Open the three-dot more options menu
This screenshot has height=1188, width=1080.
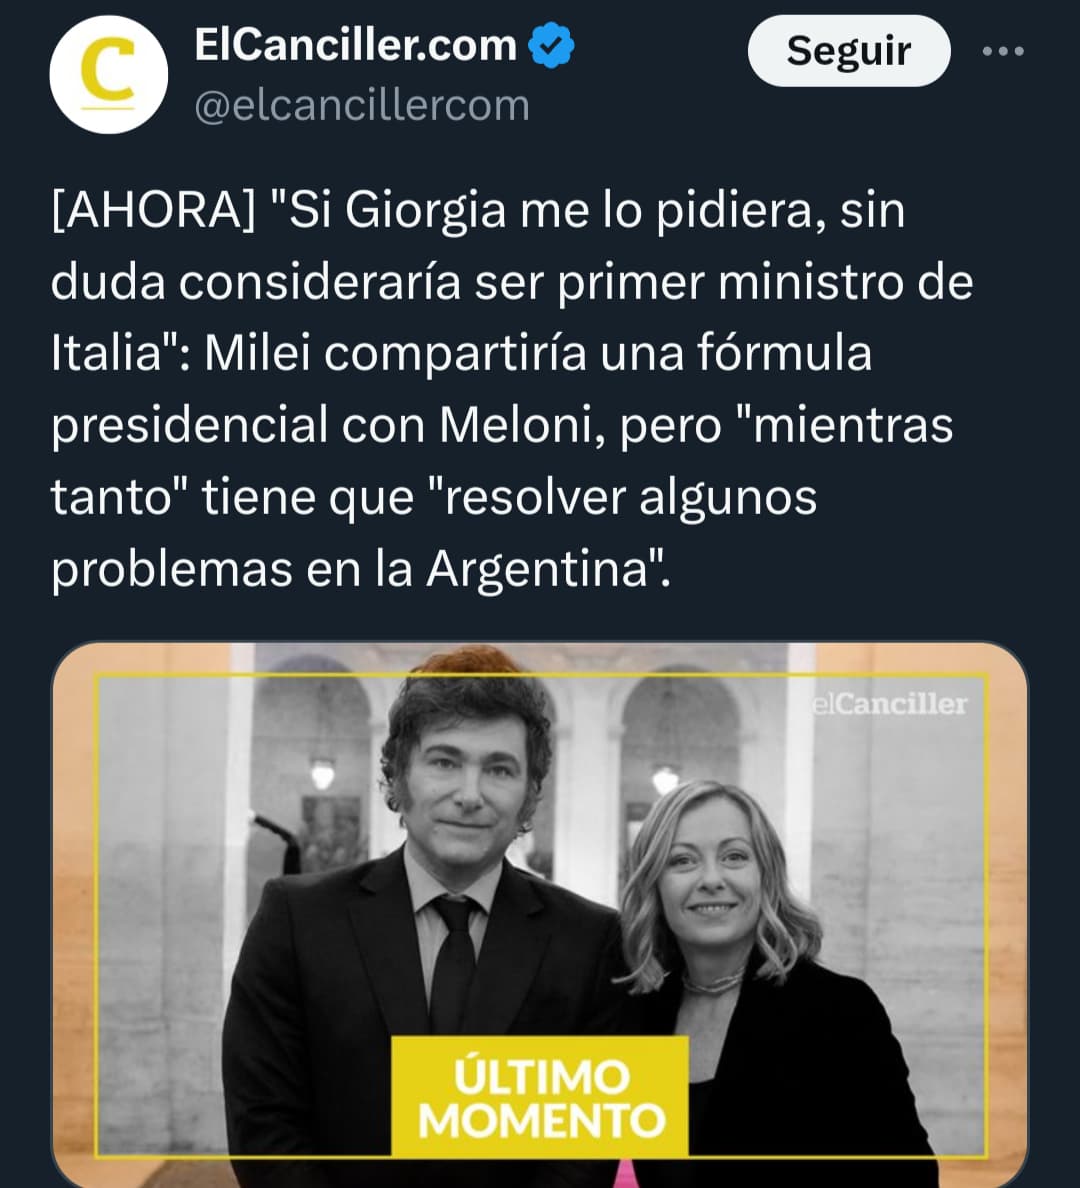(x=1003, y=52)
